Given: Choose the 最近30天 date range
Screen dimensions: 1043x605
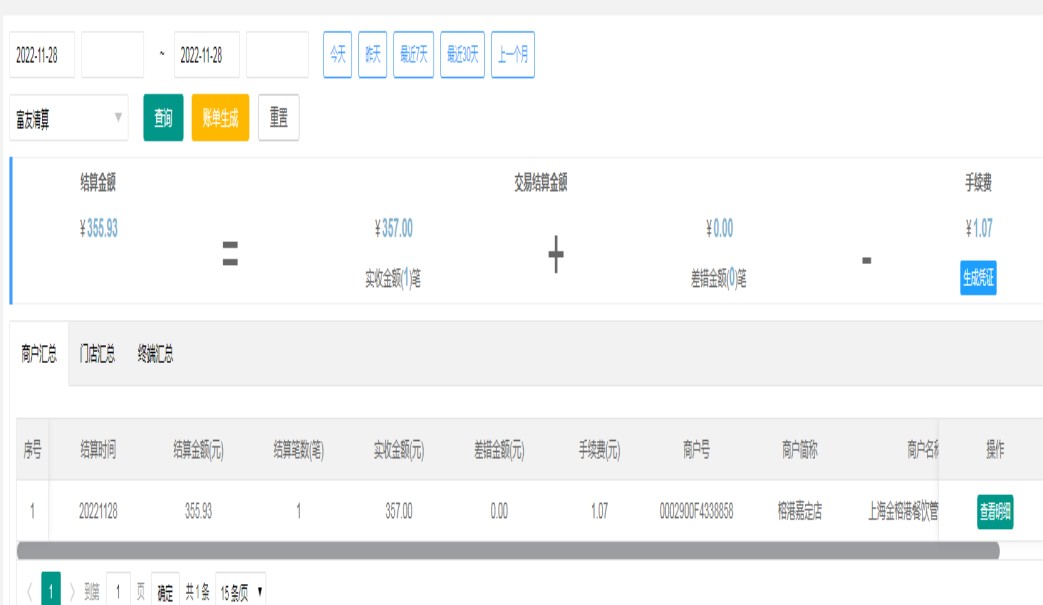Looking at the screenshot, I should point(462,55).
